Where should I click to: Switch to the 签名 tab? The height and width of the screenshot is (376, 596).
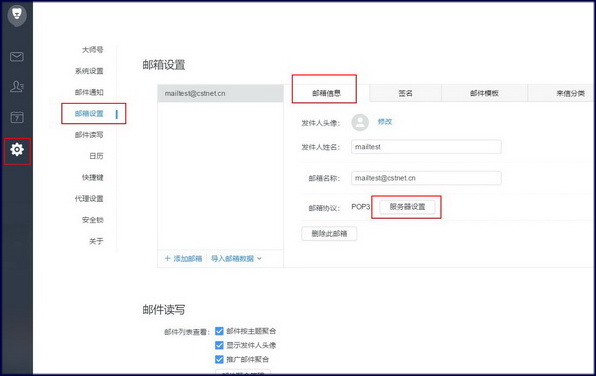tap(405, 93)
